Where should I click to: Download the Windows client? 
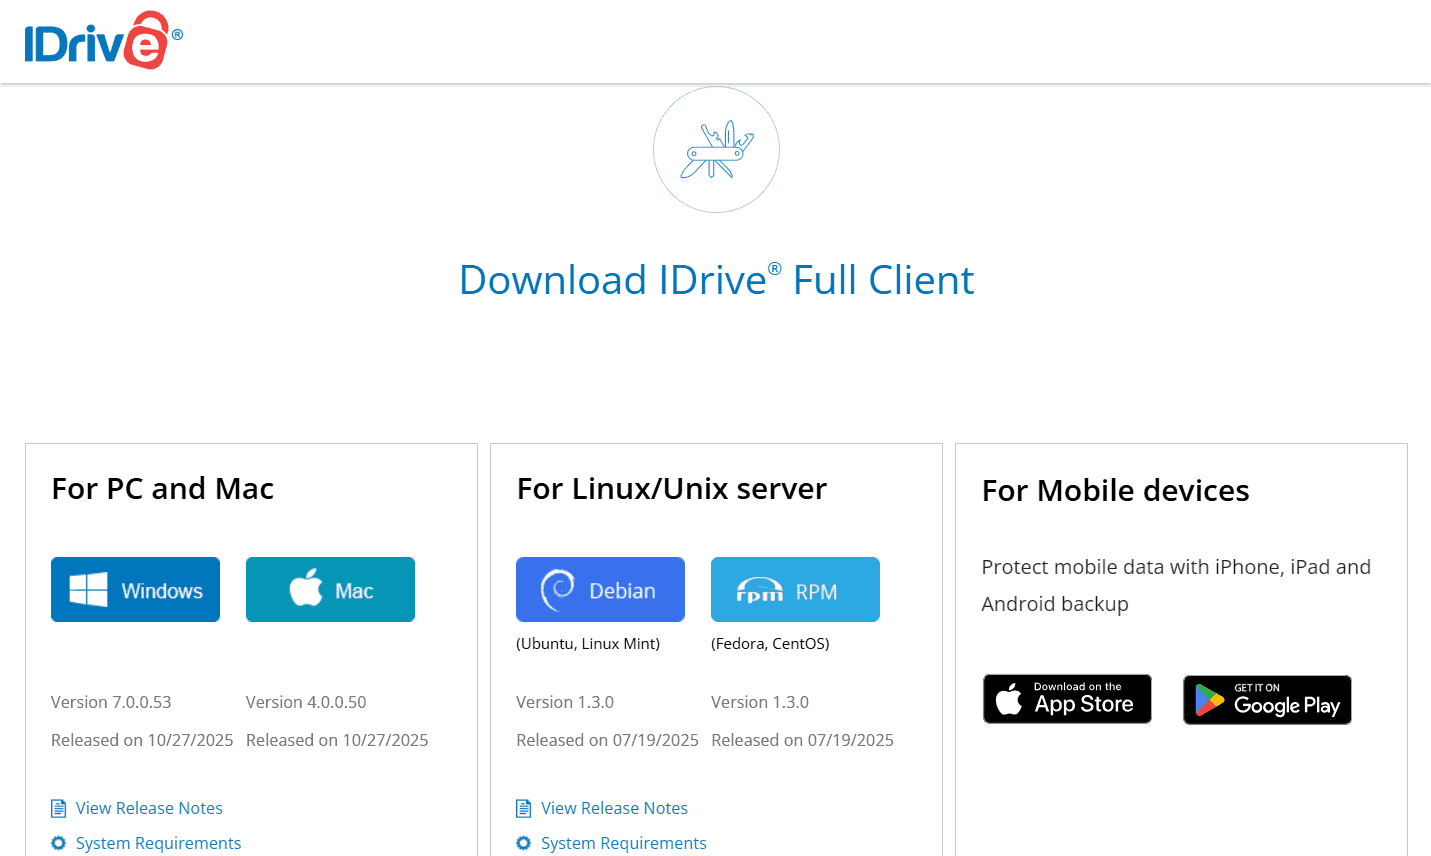[x=135, y=590]
